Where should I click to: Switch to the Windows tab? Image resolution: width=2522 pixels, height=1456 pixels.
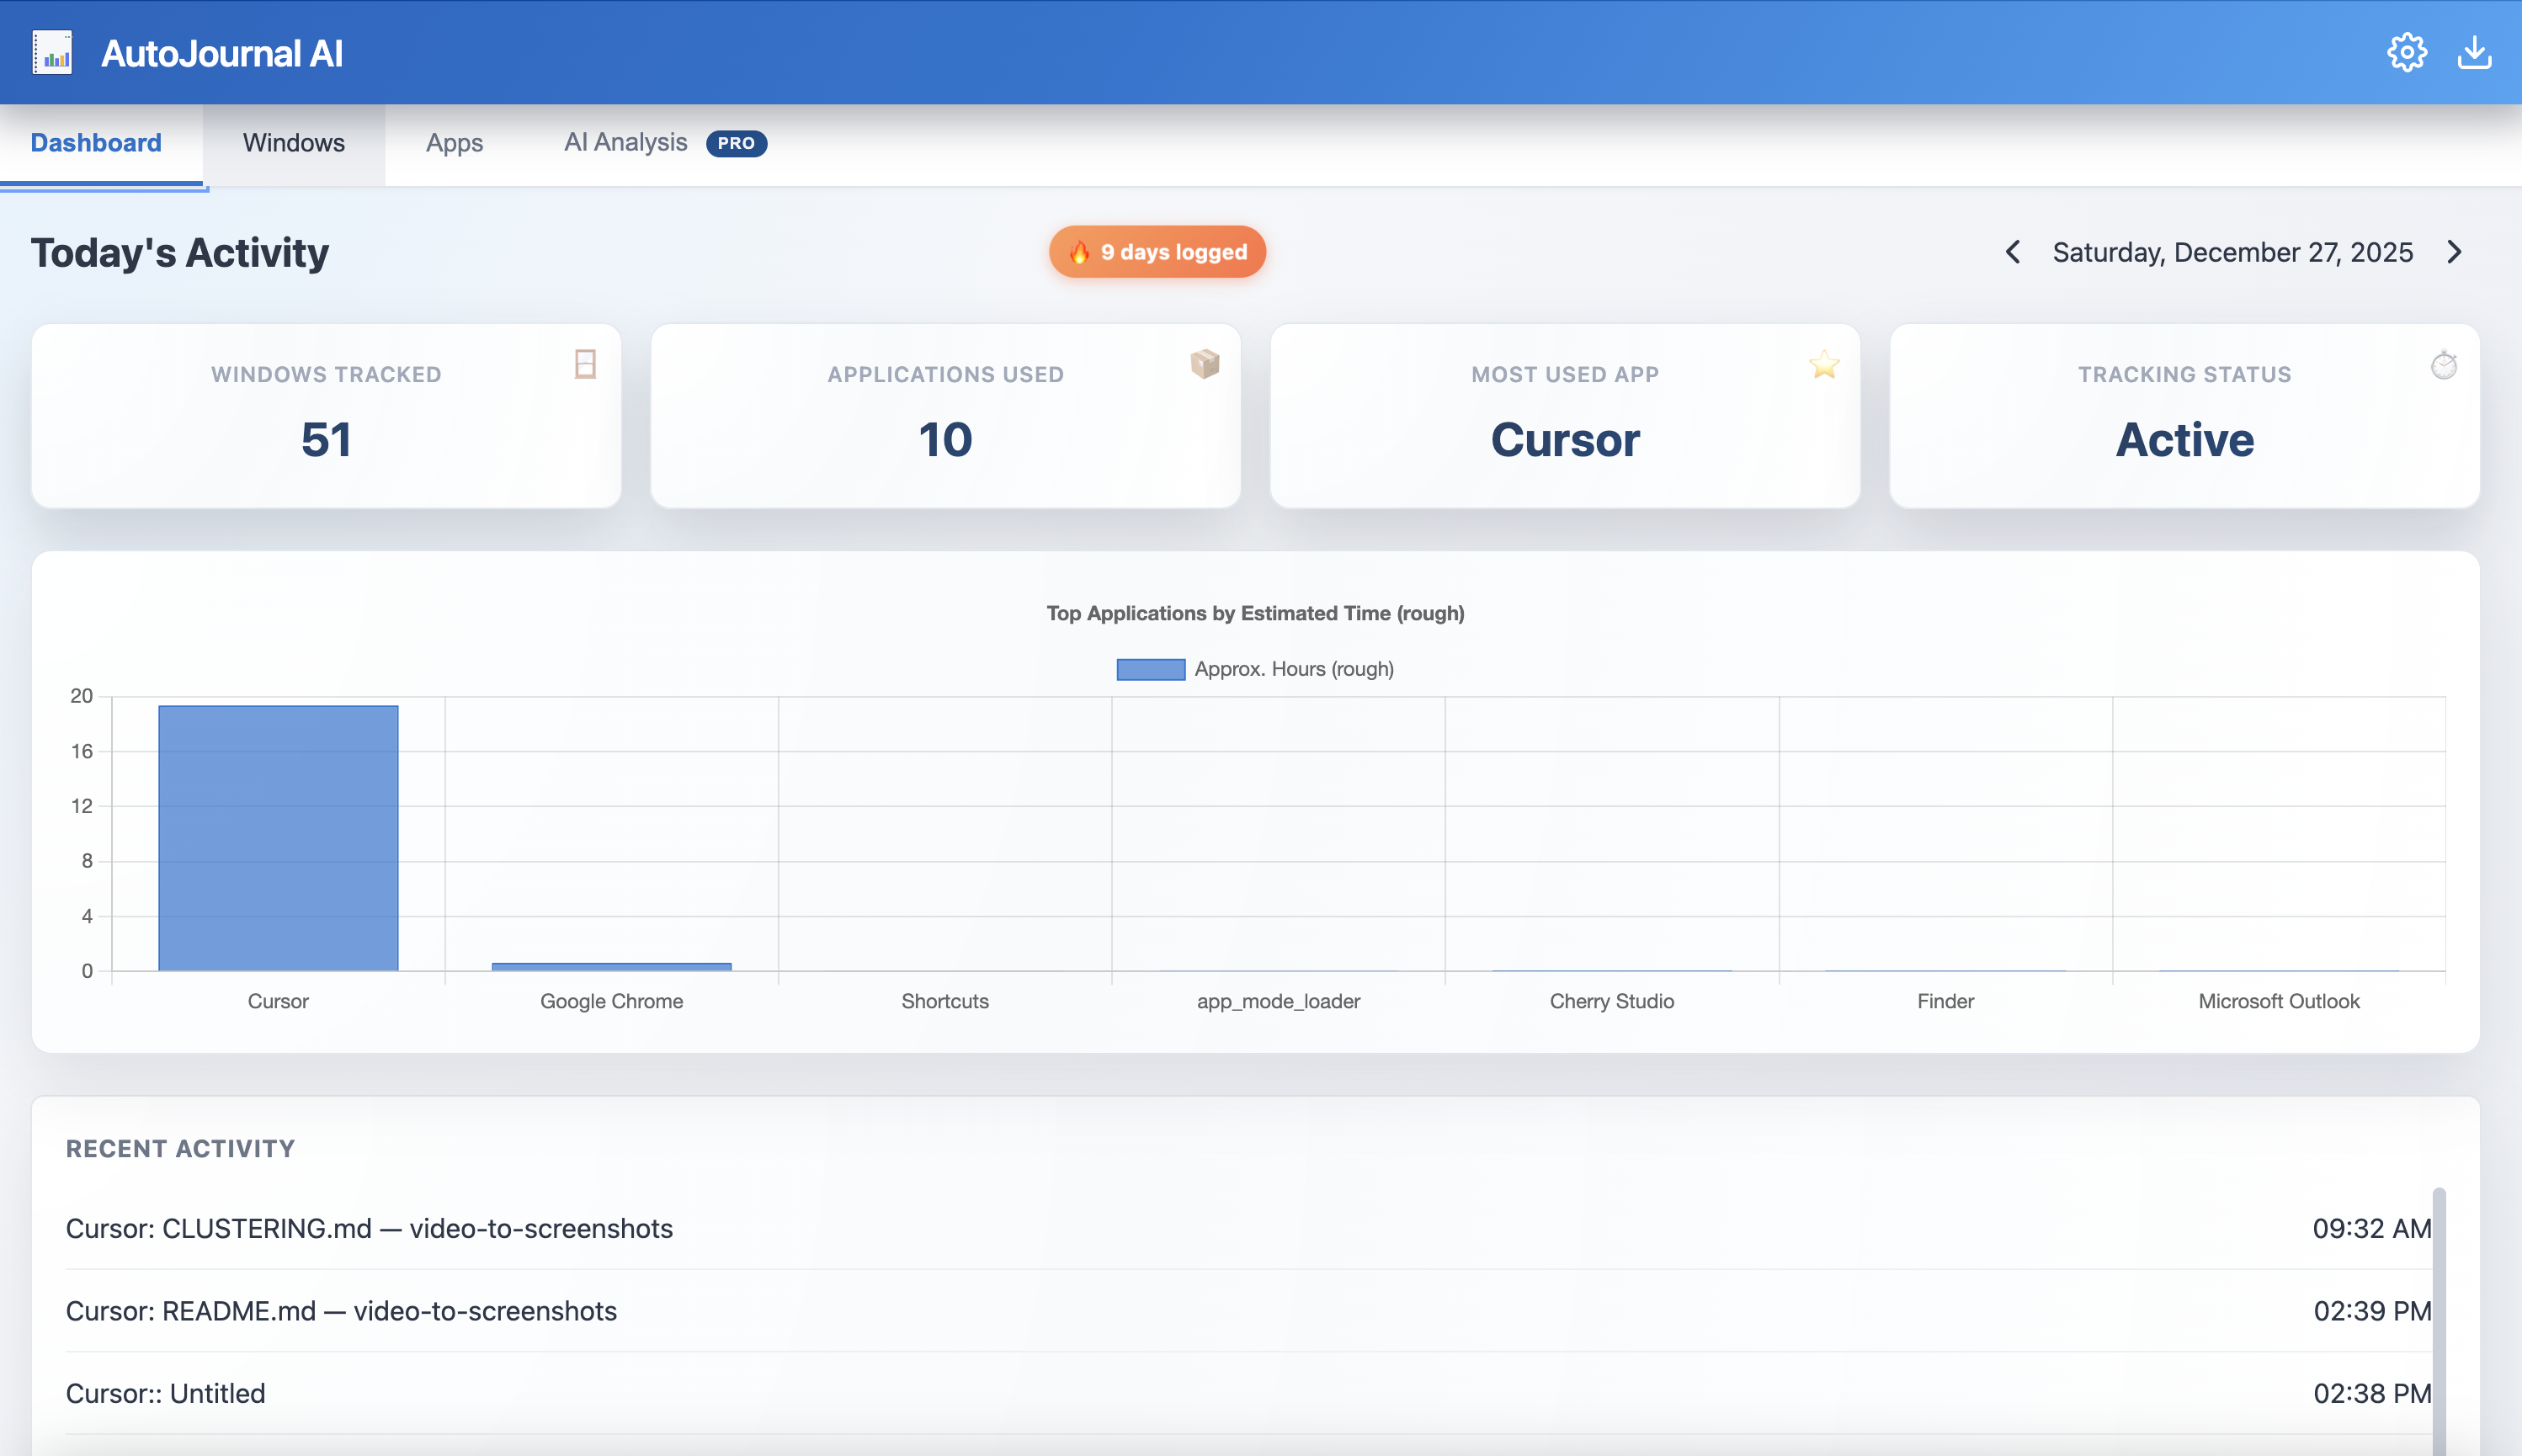tap(293, 143)
